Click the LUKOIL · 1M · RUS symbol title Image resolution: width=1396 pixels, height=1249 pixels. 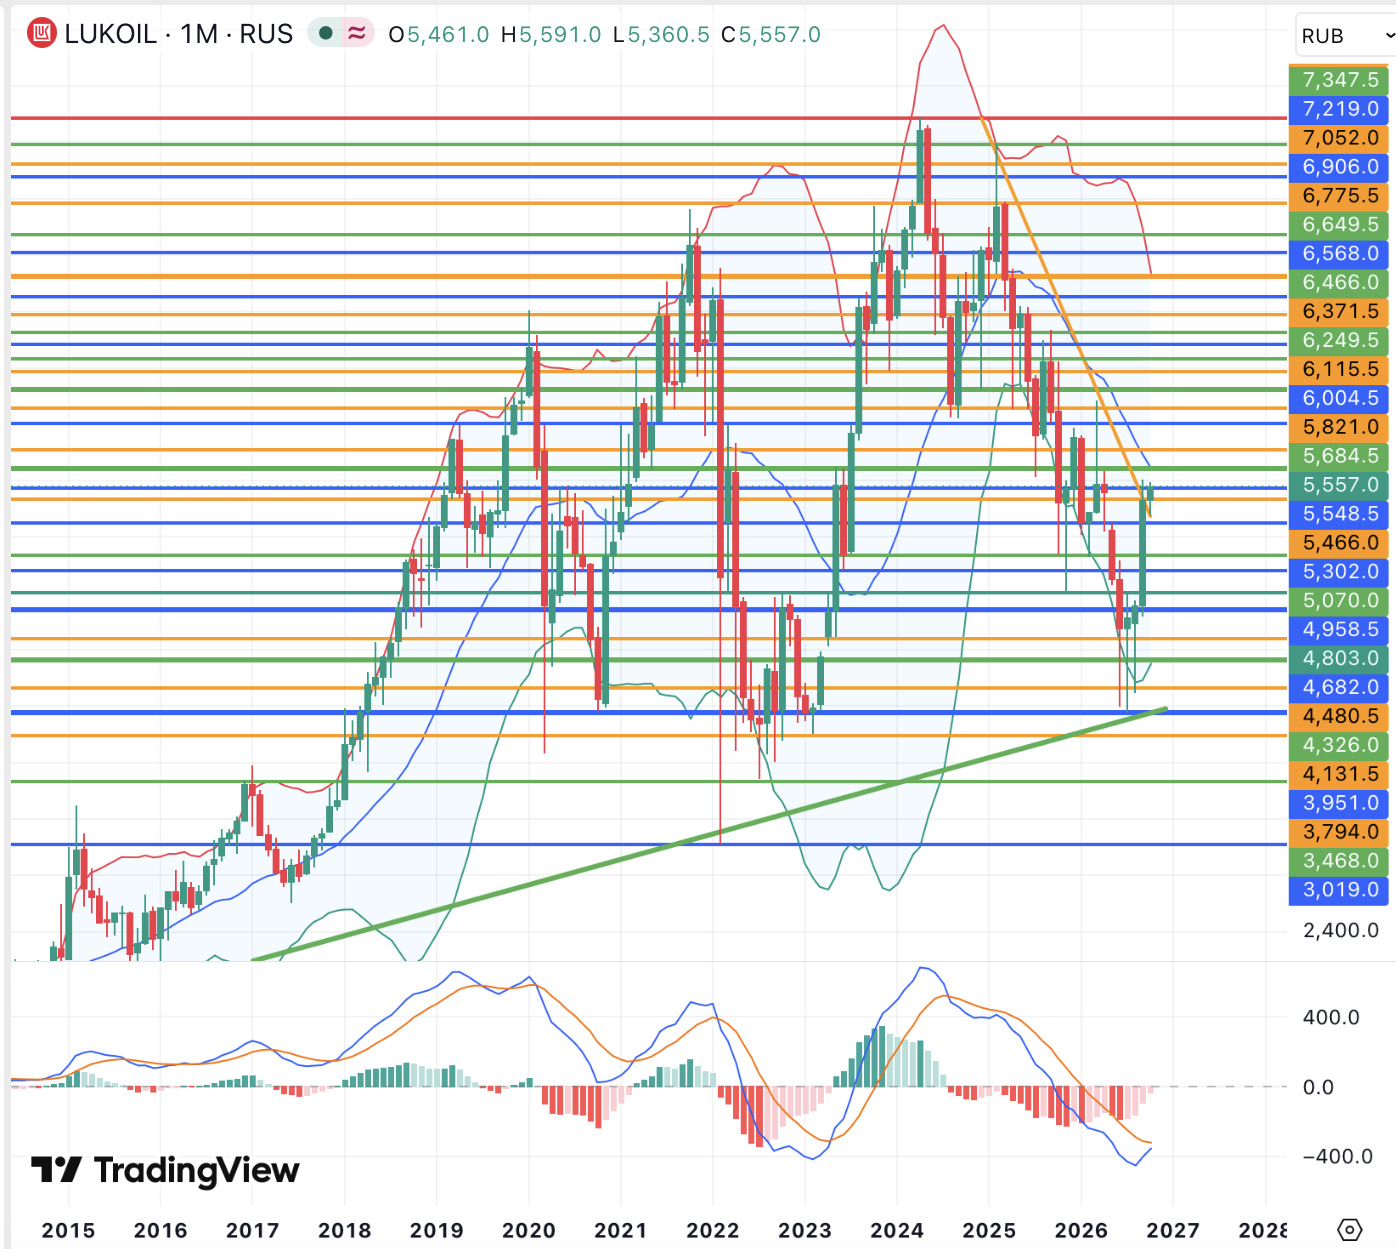(x=179, y=34)
